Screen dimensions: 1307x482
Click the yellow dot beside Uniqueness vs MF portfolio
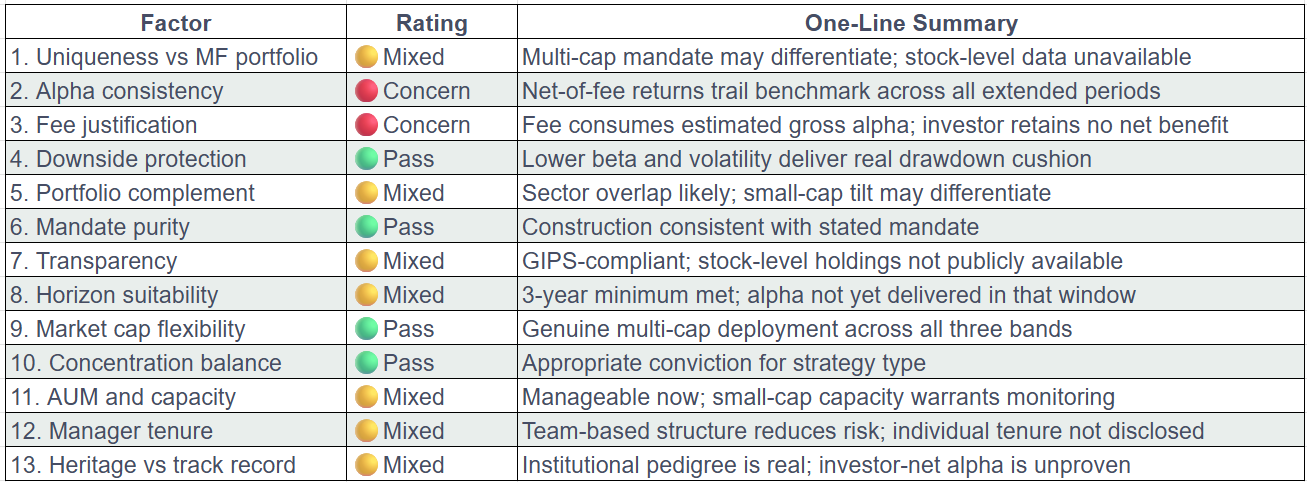(367, 57)
